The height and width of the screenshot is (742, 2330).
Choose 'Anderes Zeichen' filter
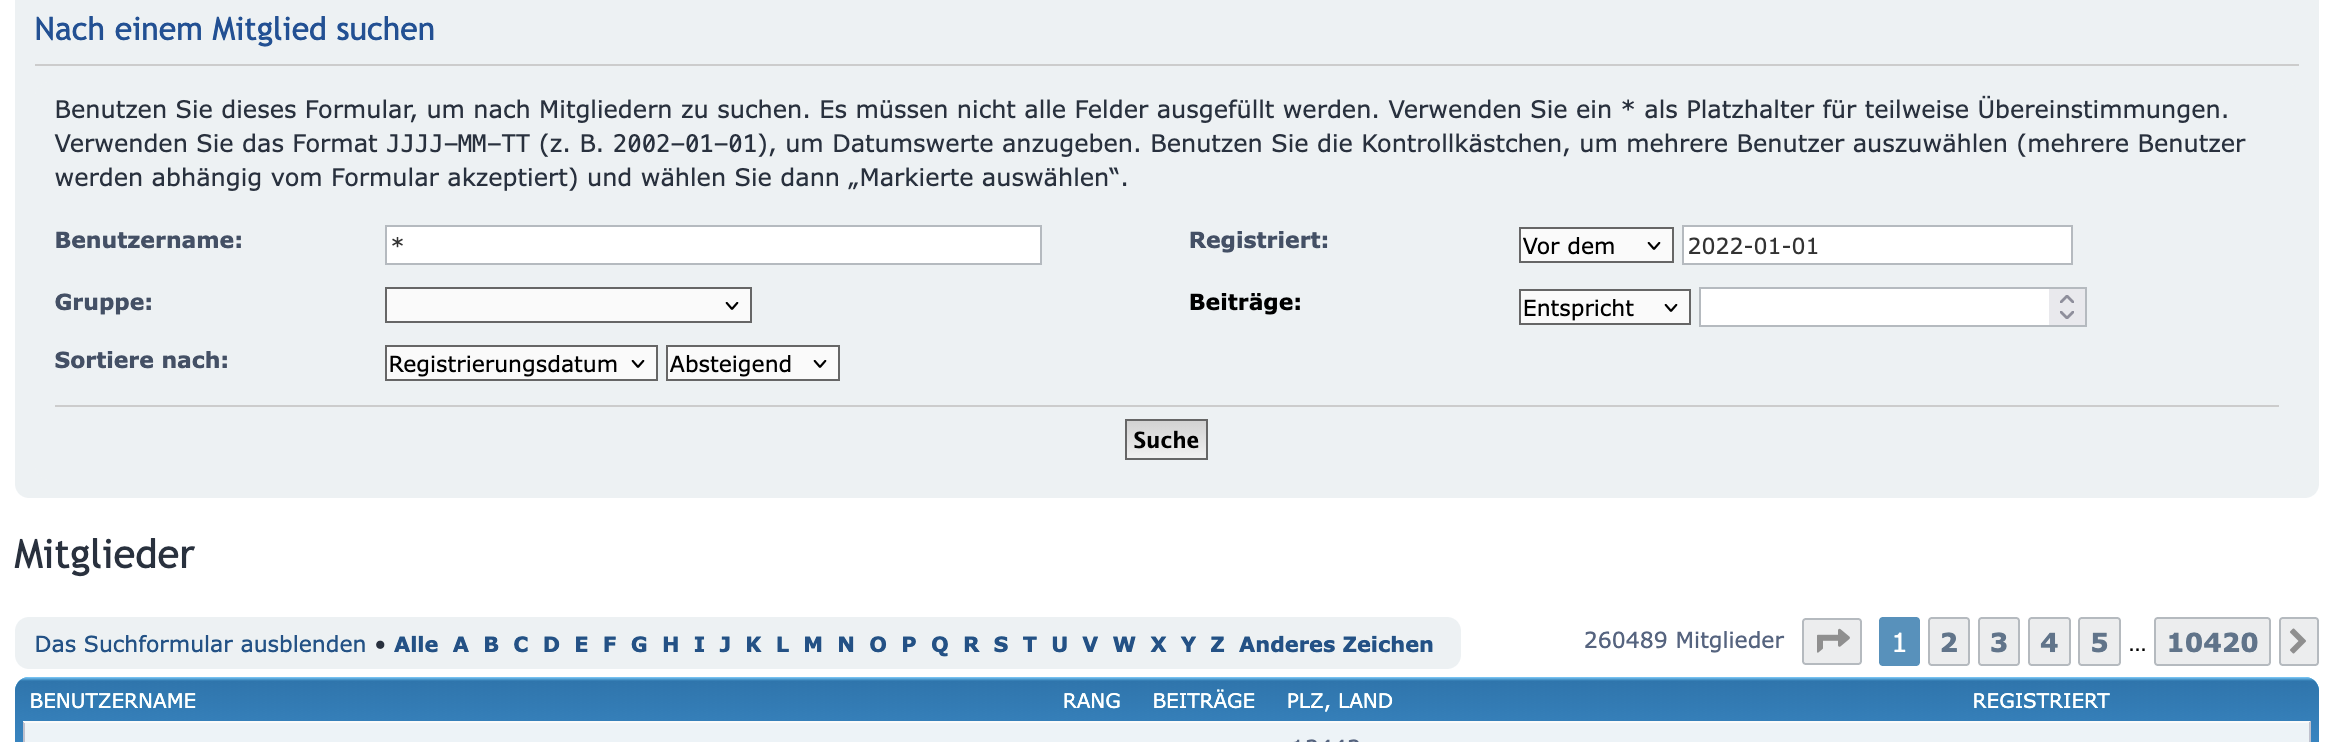pyautogui.click(x=1335, y=644)
